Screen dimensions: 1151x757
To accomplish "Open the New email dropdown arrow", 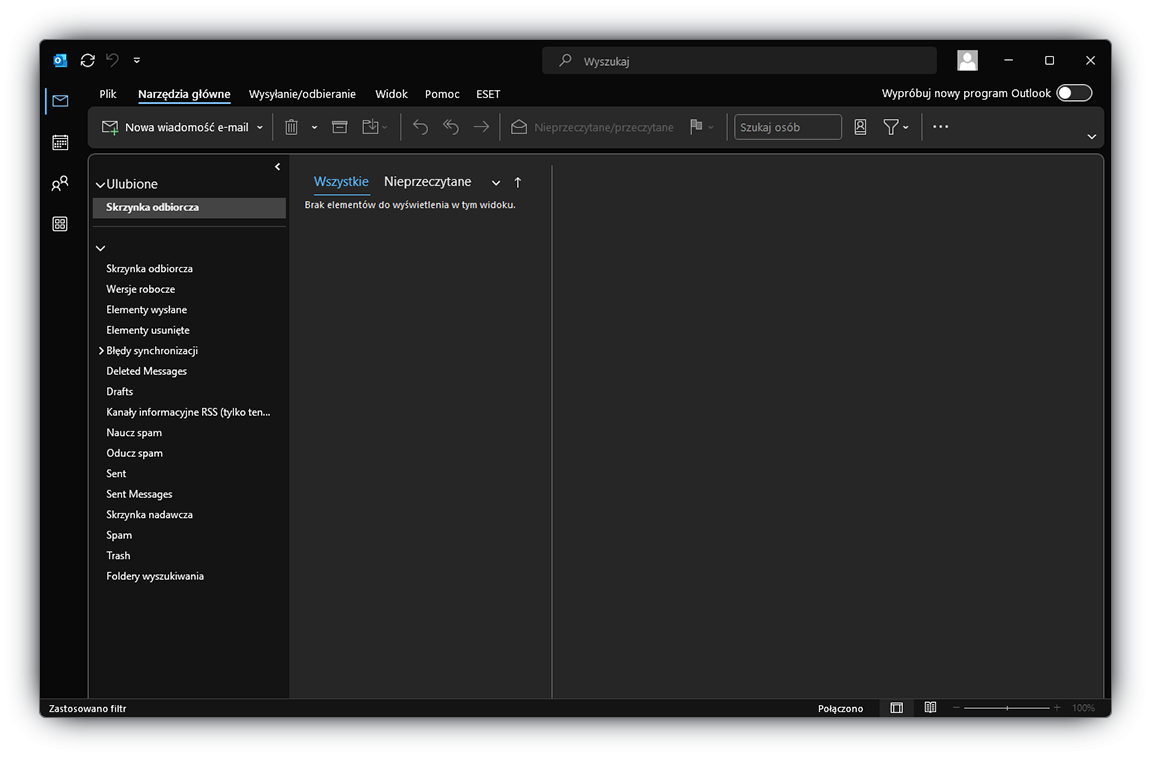I will click(260, 128).
